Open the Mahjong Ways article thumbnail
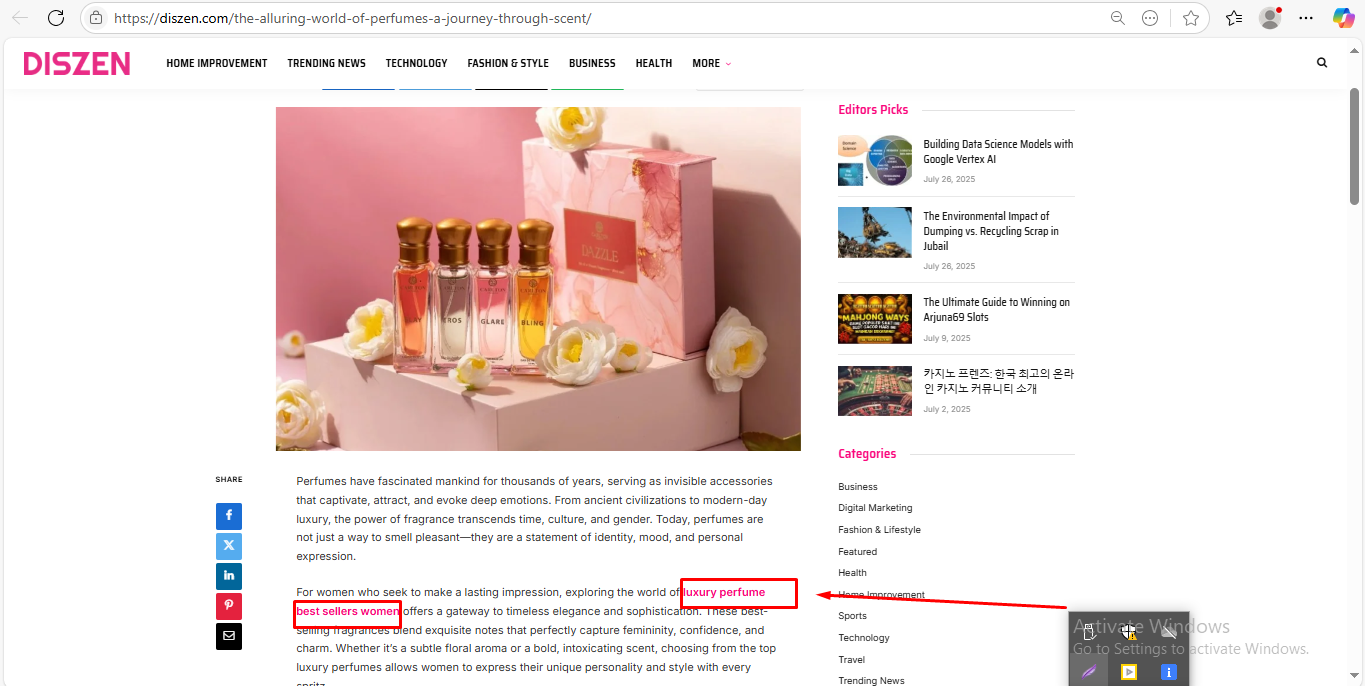The image size is (1365, 686). coord(875,319)
